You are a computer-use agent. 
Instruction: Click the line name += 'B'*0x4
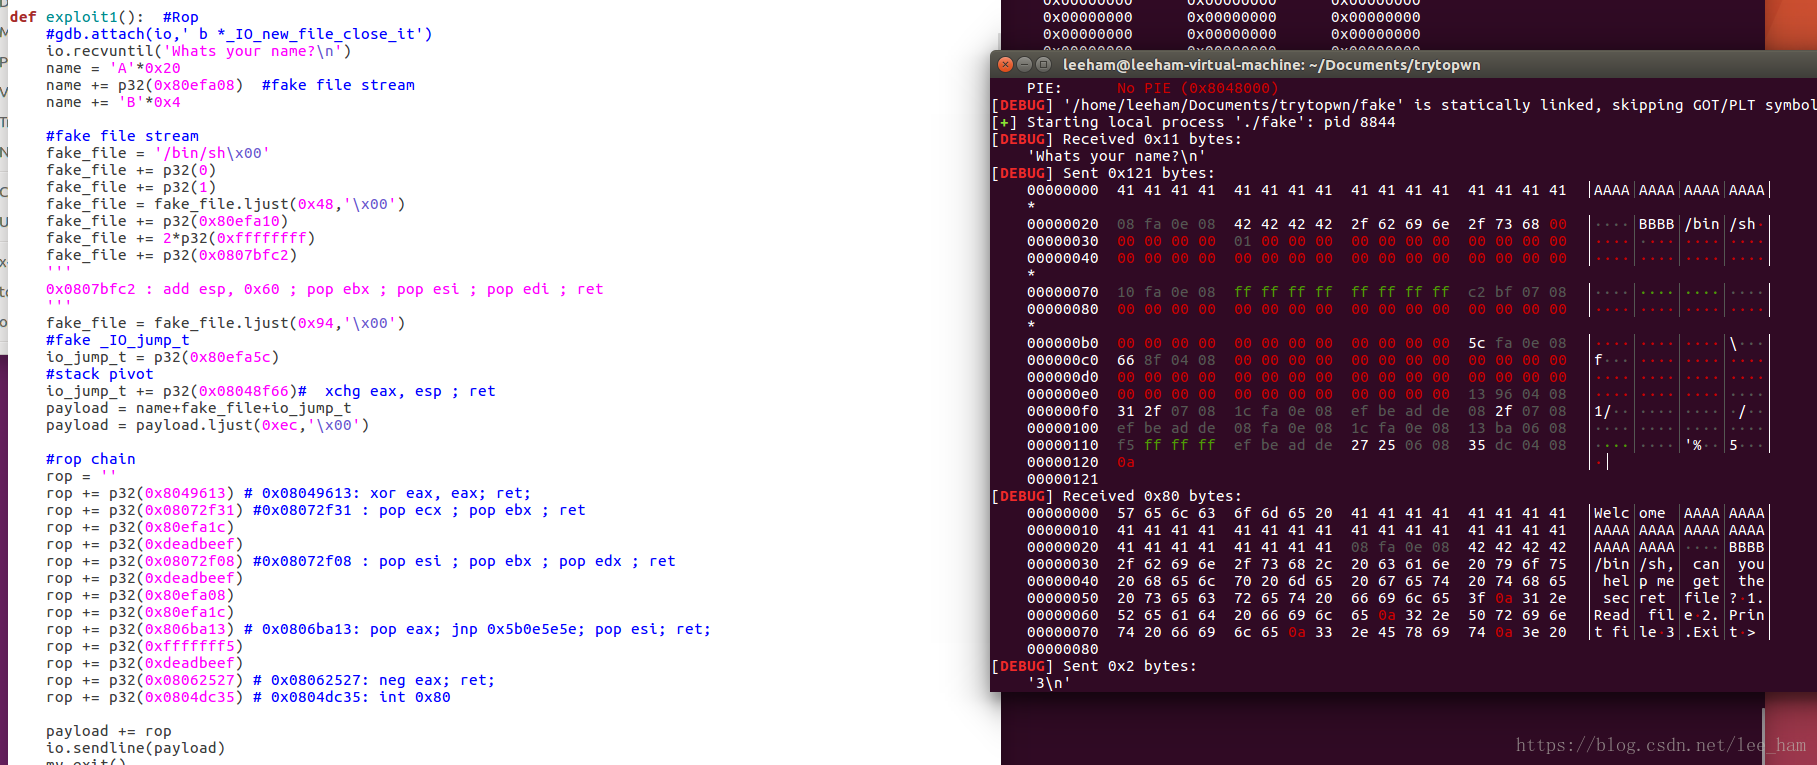(x=113, y=102)
